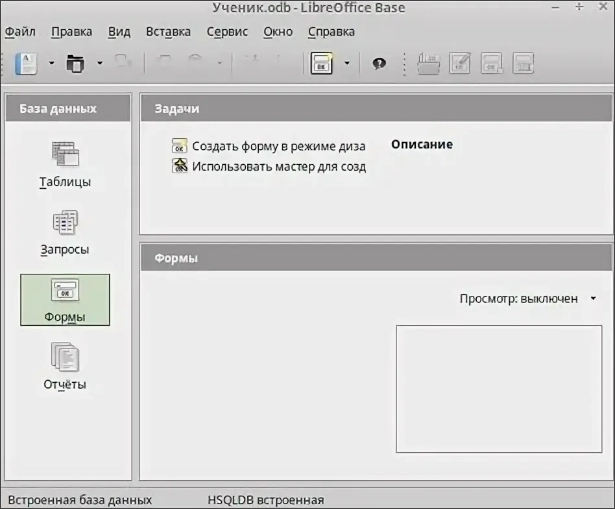Image resolution: width=615 pixels, height=509 pixels.
Task: Open the Правка menu
Action: click(72, 32)
